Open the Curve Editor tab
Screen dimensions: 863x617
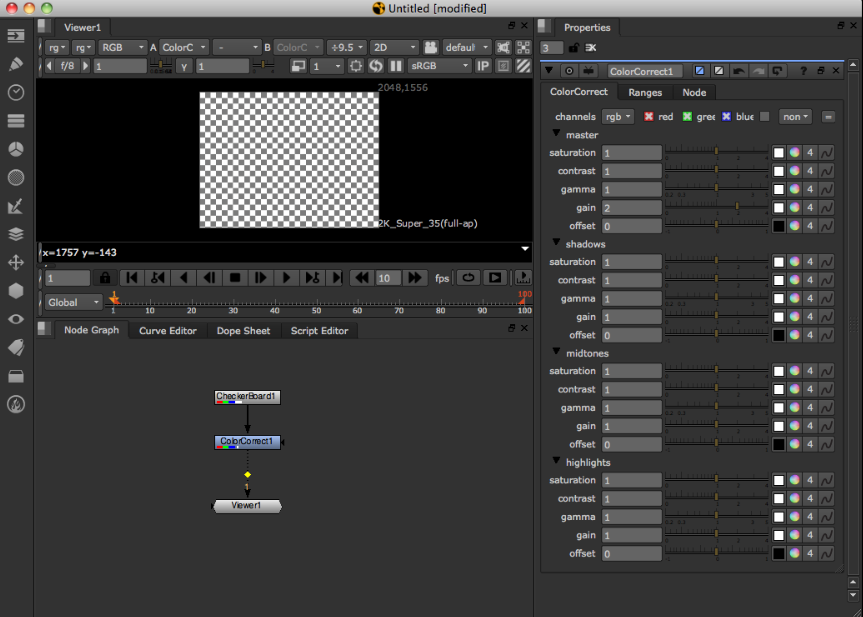pyautogui.click(x=167, y=331)
